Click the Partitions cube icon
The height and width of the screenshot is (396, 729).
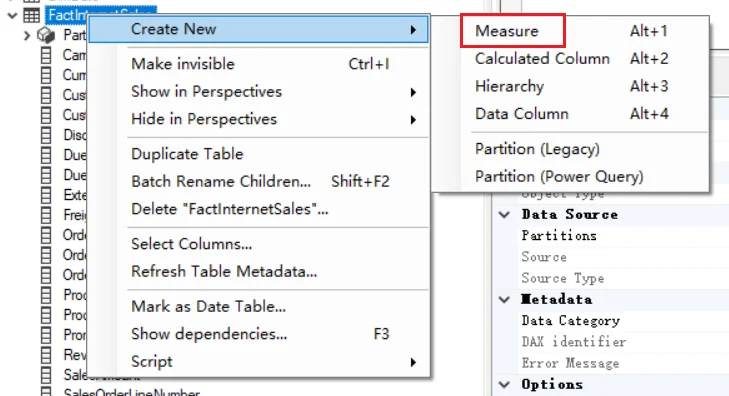(46, 35)
